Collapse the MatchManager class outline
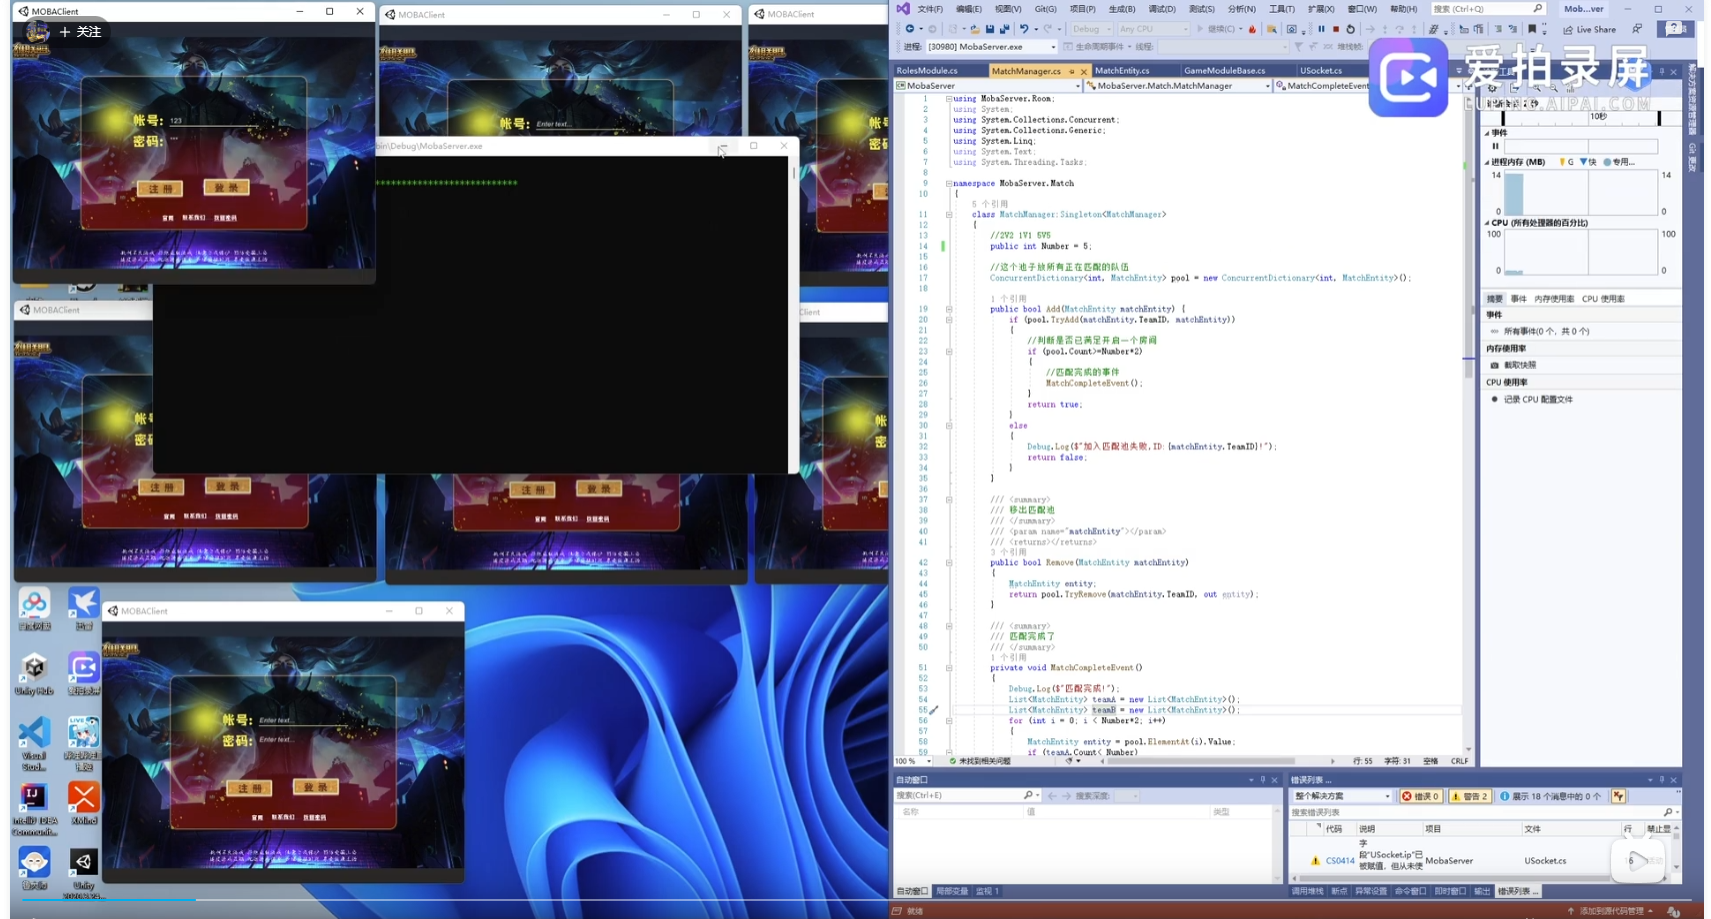The image size is (1711, 919). tap(949, 214)
